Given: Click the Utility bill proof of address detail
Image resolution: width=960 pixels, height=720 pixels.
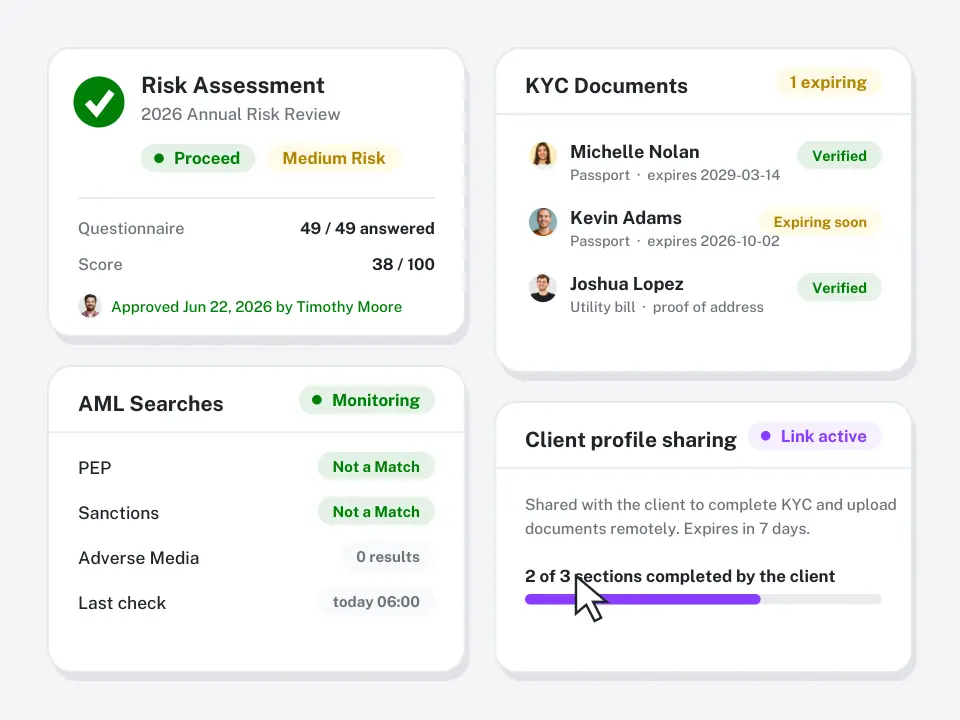Looking at the screenshot, I should pos(667,307).
